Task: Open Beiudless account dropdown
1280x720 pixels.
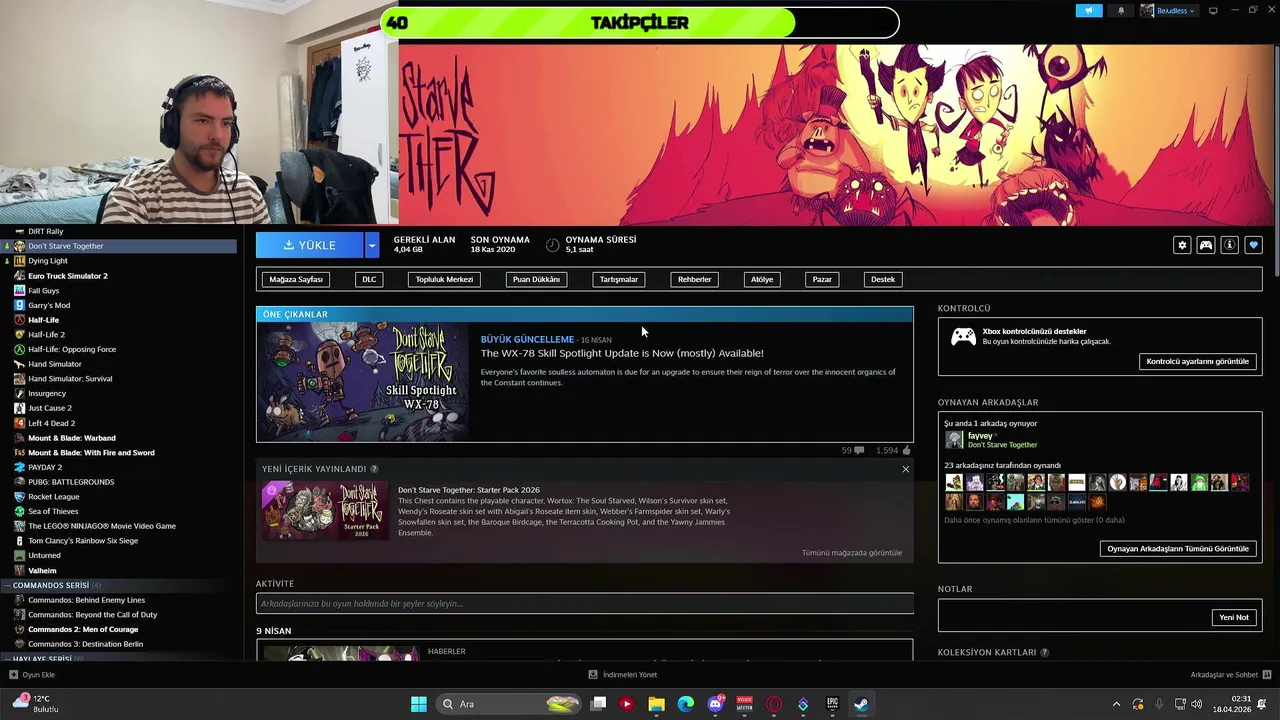Action: click(1167, 10)
